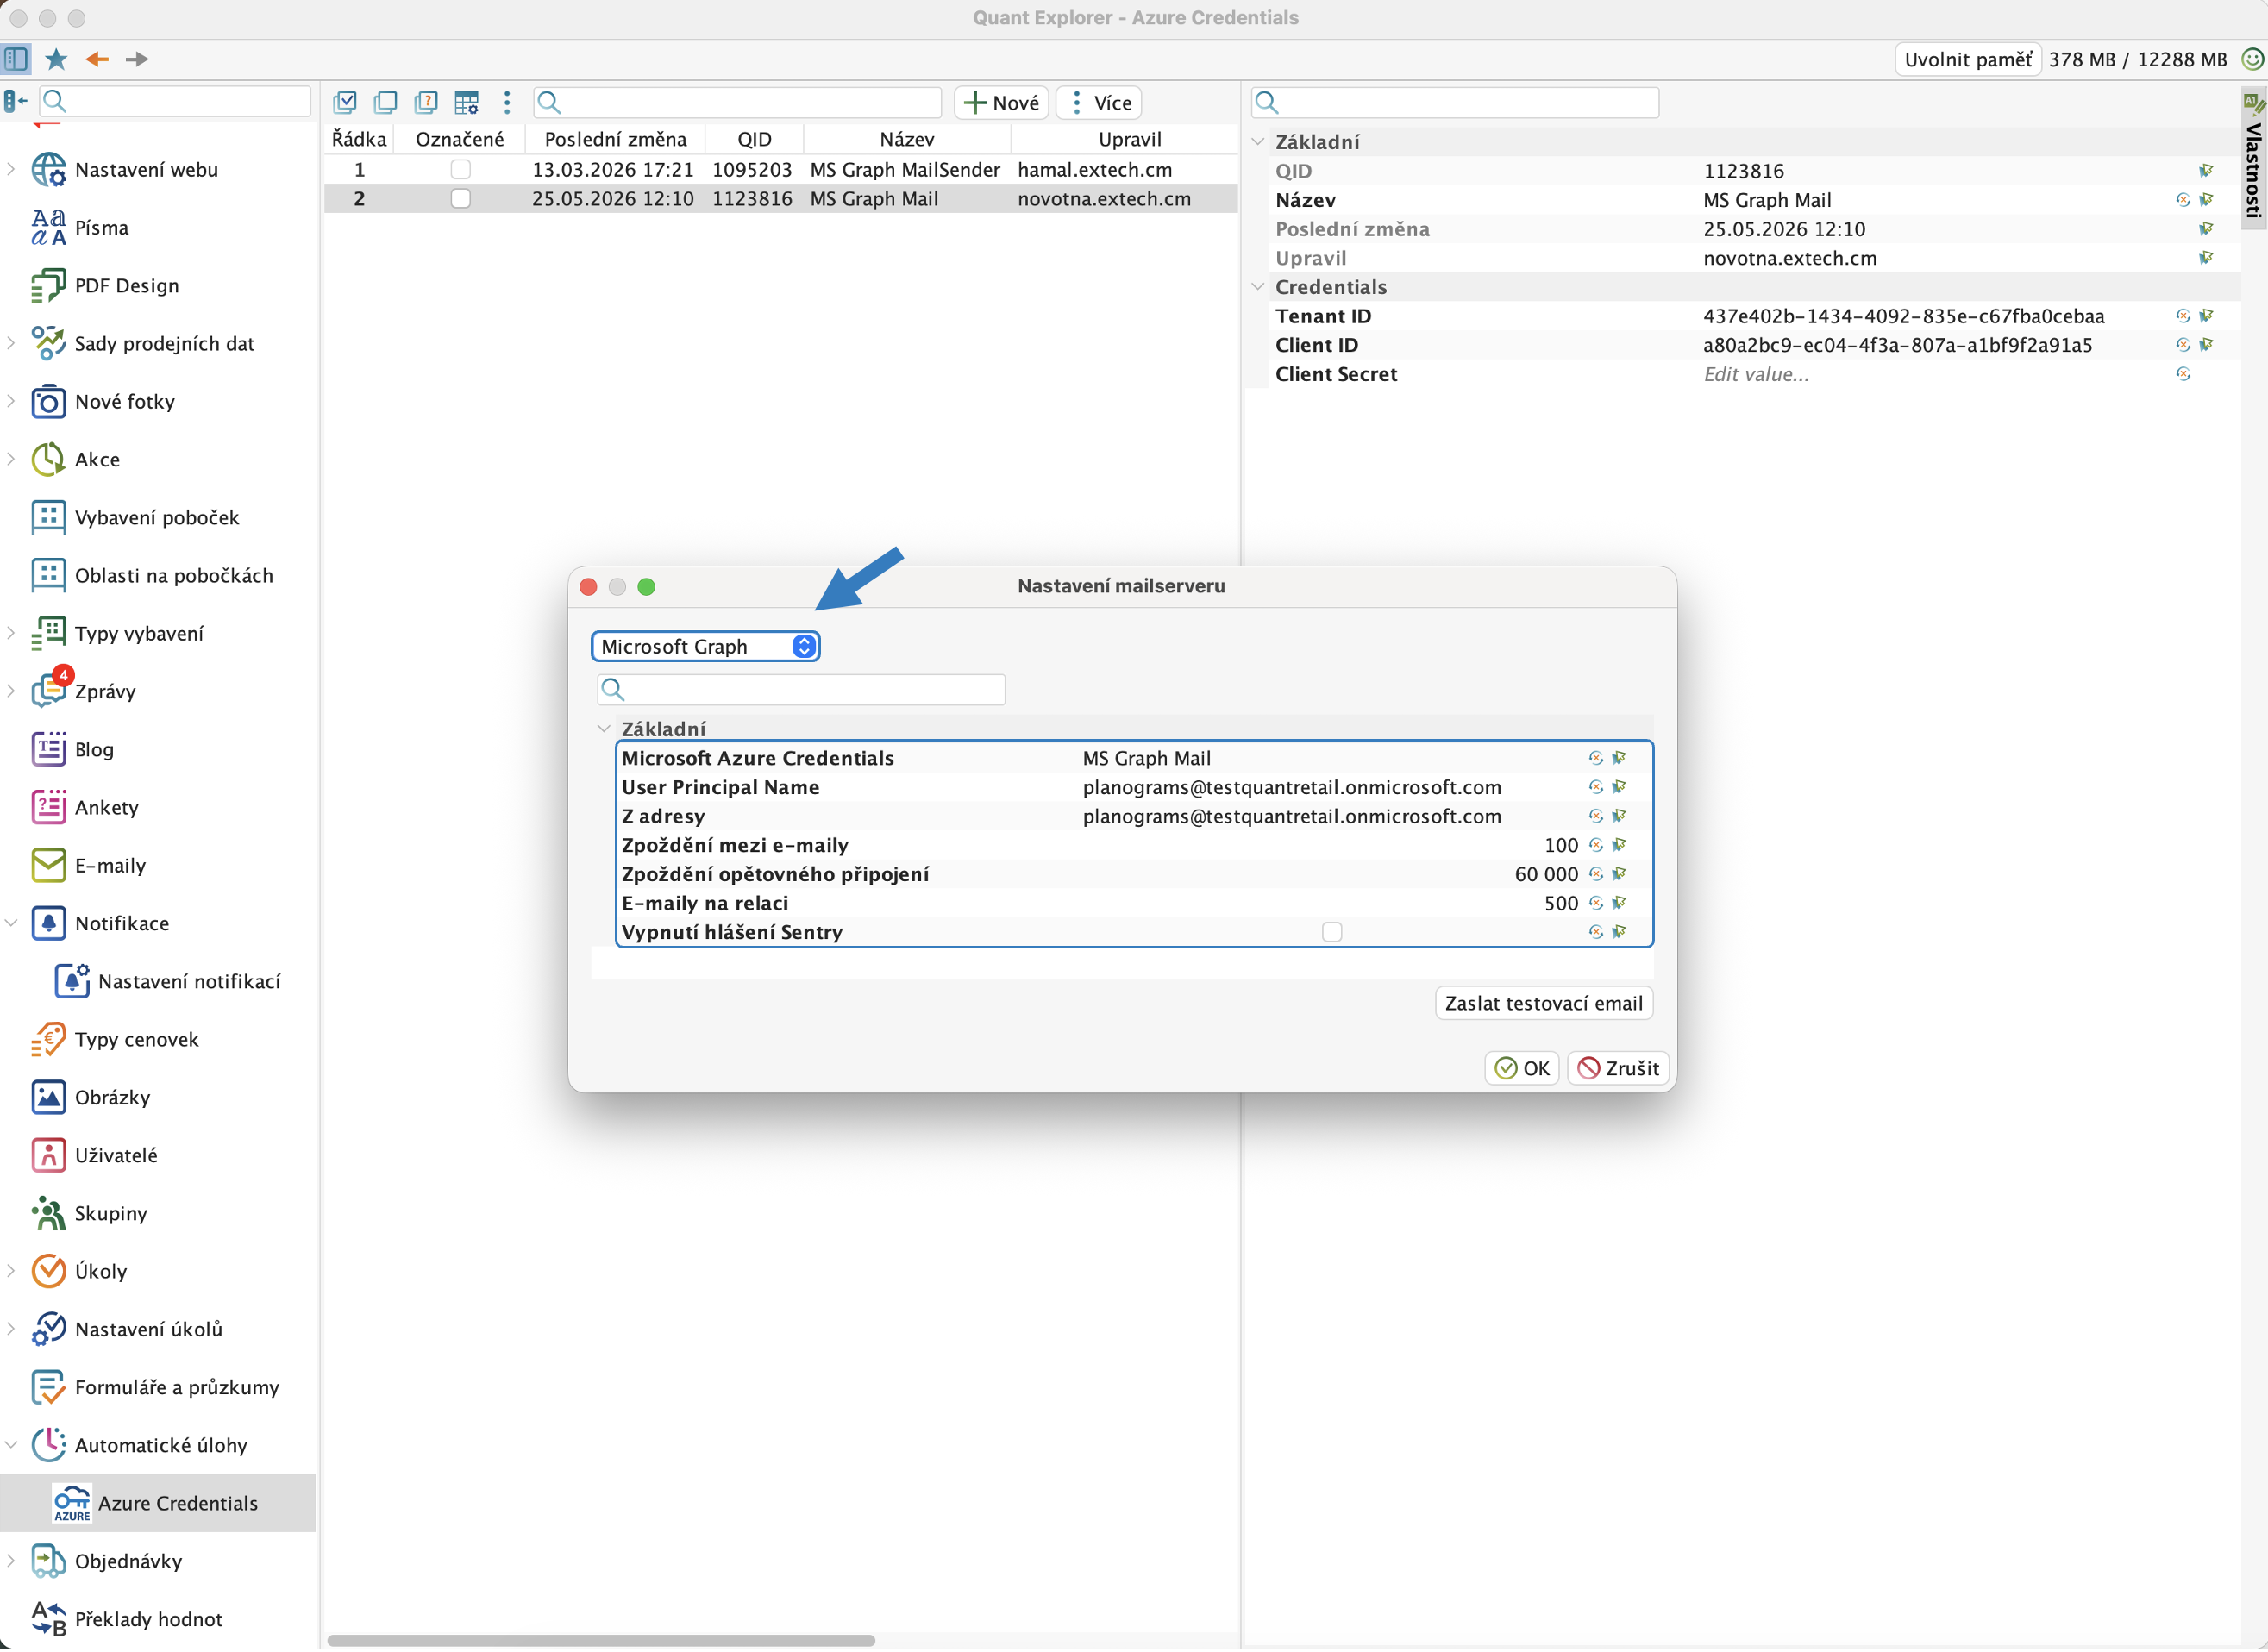This screenshot has height=1652, width=2268.
Task: Collapse the Automatické úlohy tree node
Action: [11, 1446]
